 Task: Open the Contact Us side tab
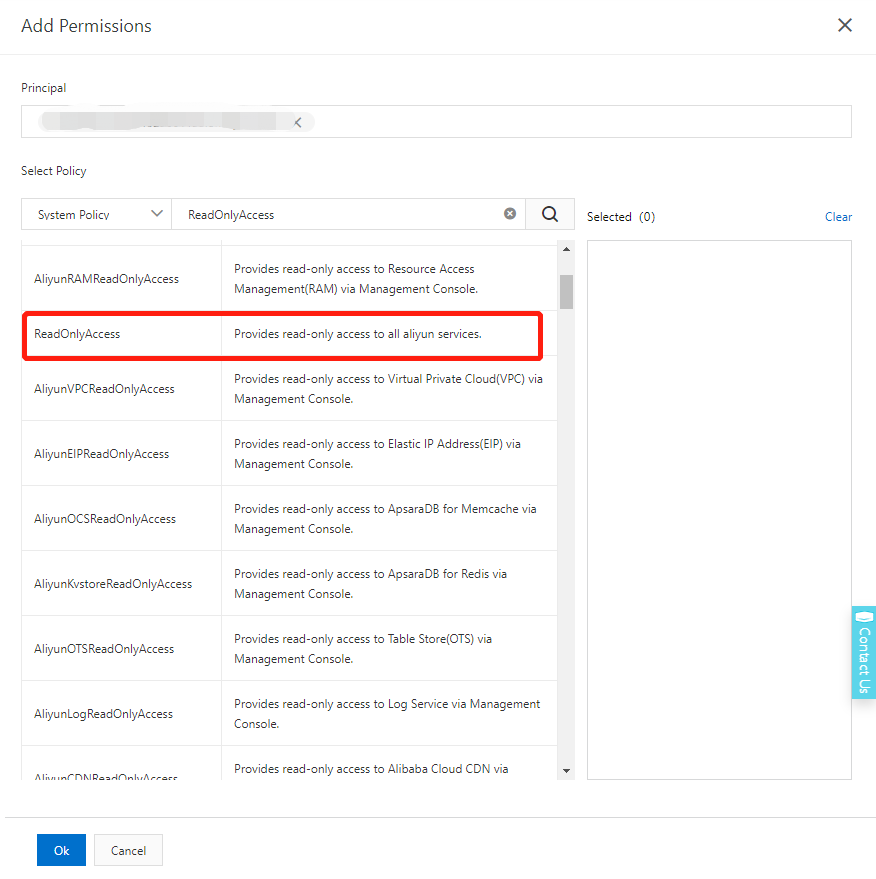click(863, 652)
